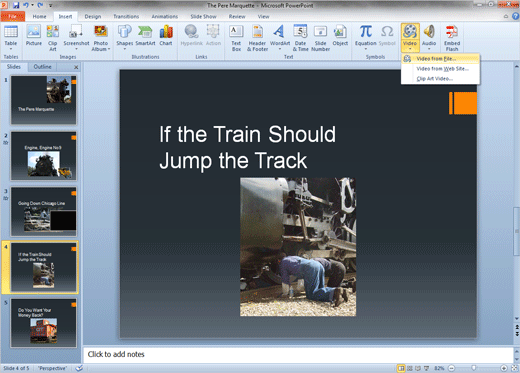Insert WordArt text

tap(280, 37)
